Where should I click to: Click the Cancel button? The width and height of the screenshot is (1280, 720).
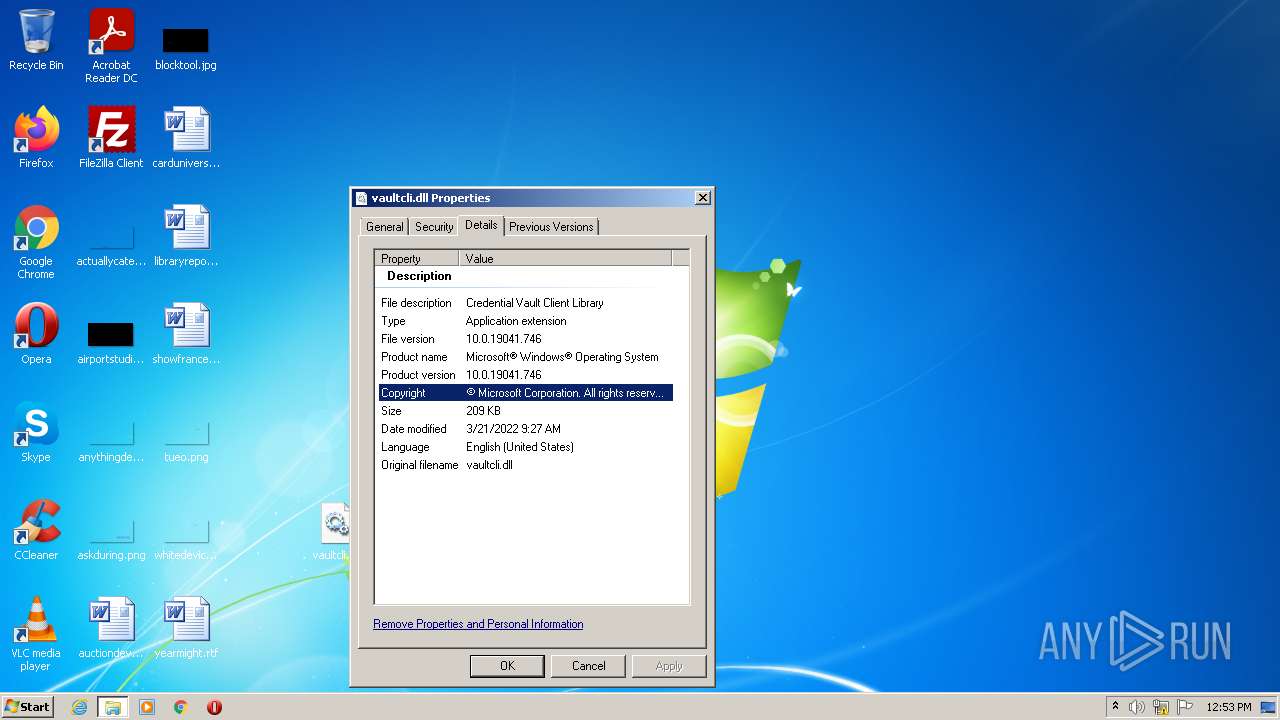tap(588, 666)
